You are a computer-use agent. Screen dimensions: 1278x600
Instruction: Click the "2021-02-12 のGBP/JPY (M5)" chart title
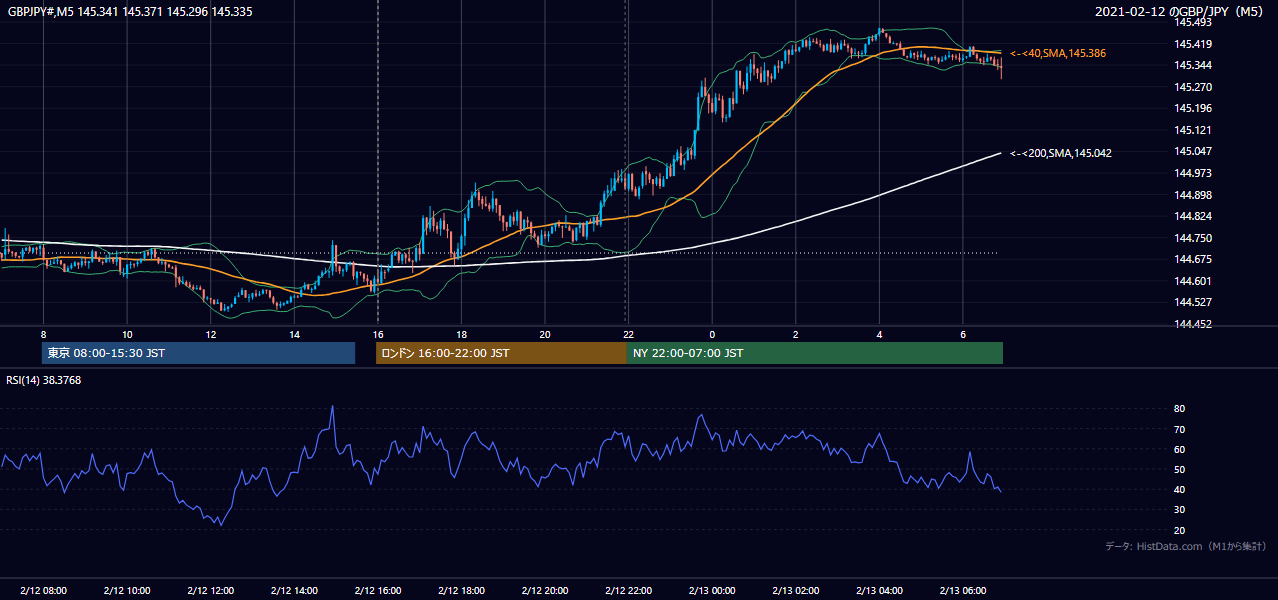[x=1181, y=11]
